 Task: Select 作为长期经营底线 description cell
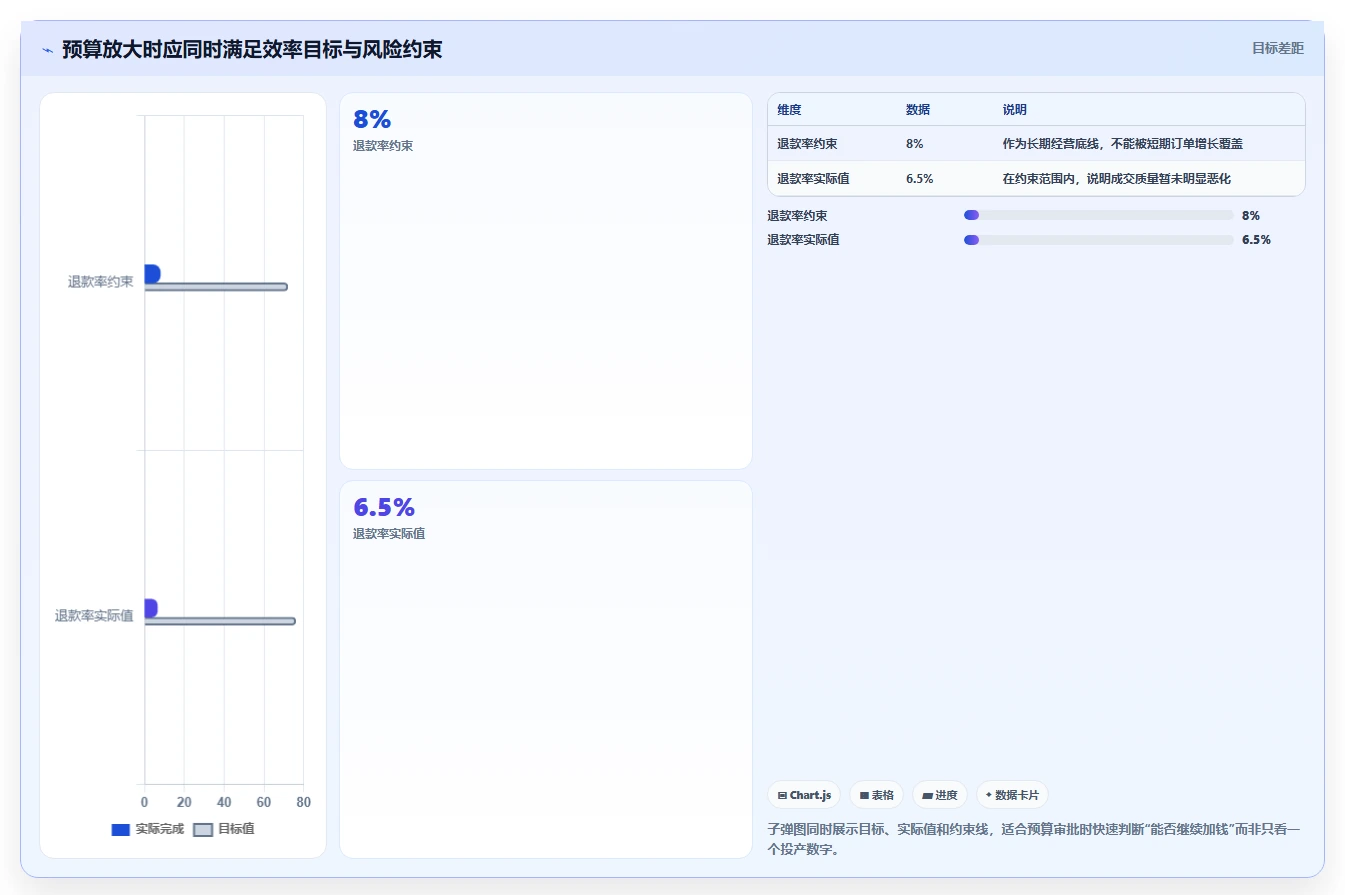click(x=1122, y=144)
